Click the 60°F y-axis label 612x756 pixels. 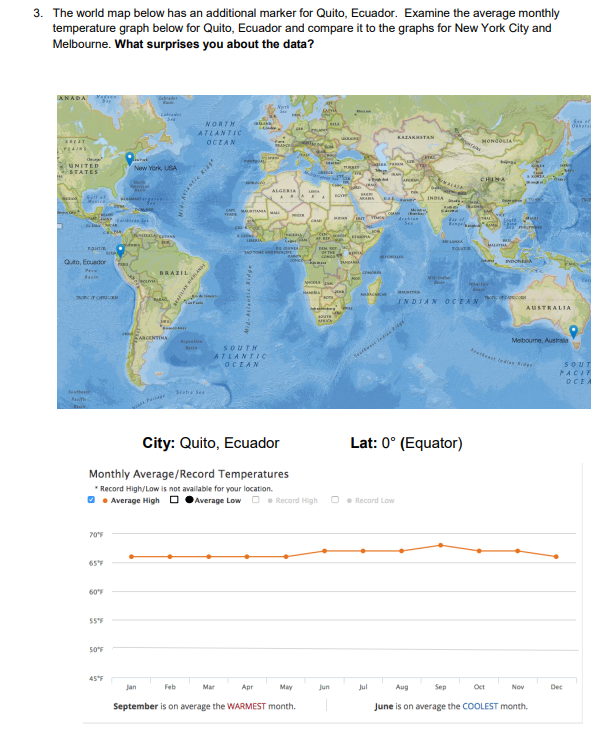tap(96, 592)
